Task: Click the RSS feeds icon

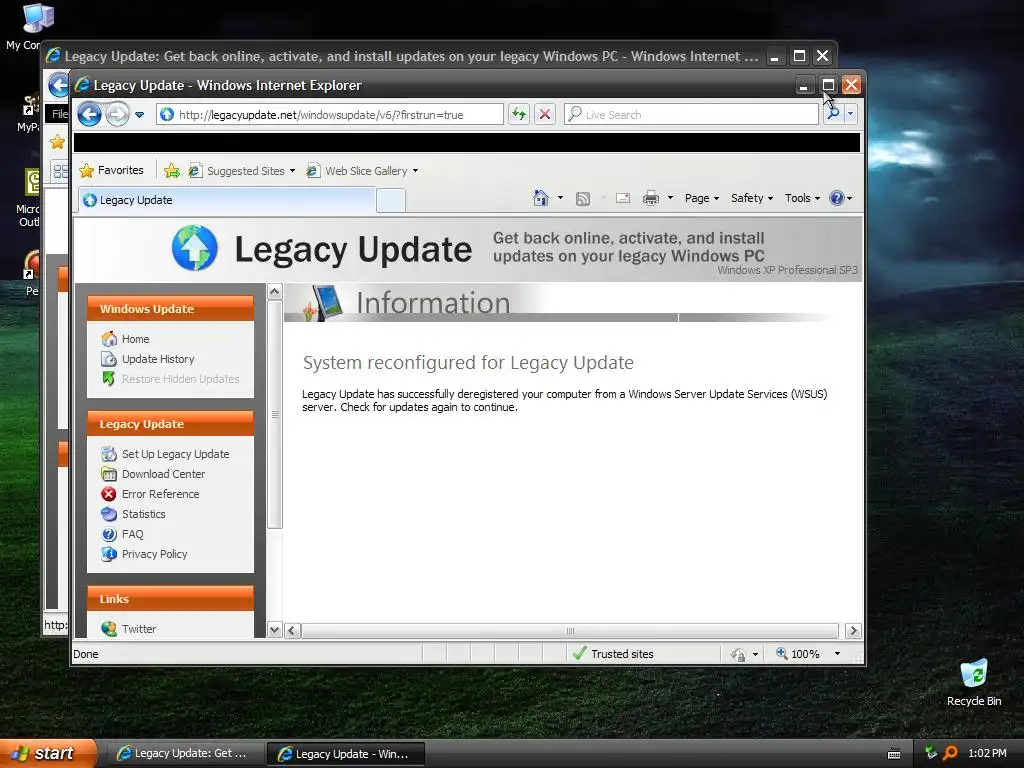Action: click(583, 199)
